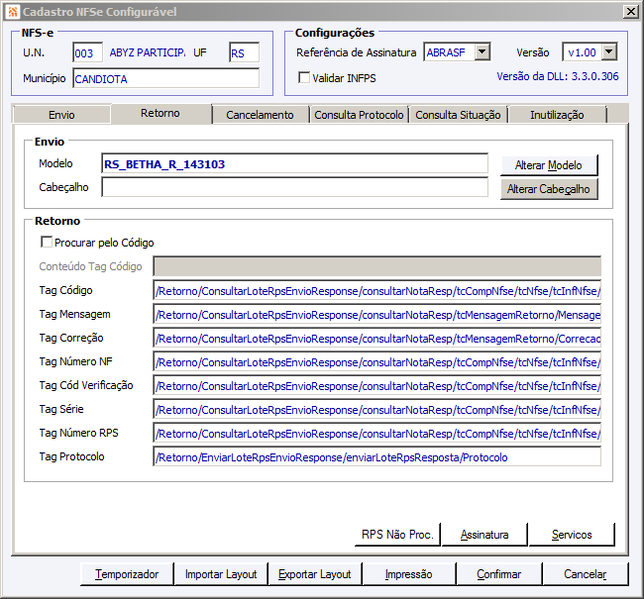Close the Cadastro NFSe Configurável window
This screenshot has width=644, height=599.
[x=630, y=12]
